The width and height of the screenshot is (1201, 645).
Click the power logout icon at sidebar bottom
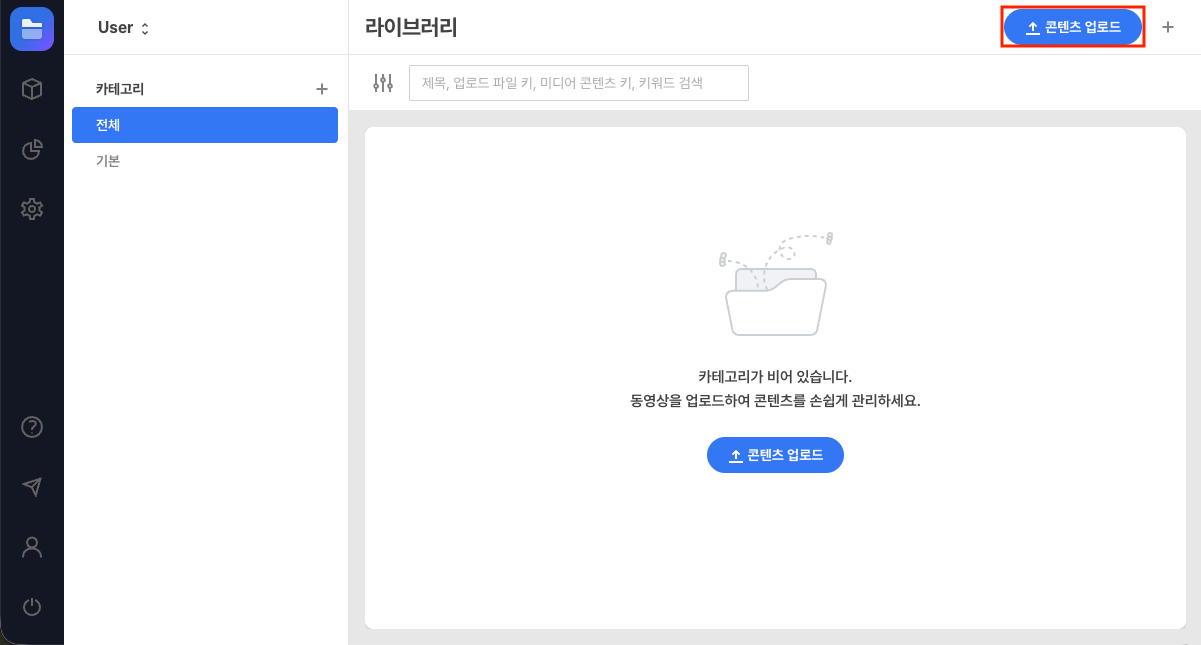tap(32, 607)
